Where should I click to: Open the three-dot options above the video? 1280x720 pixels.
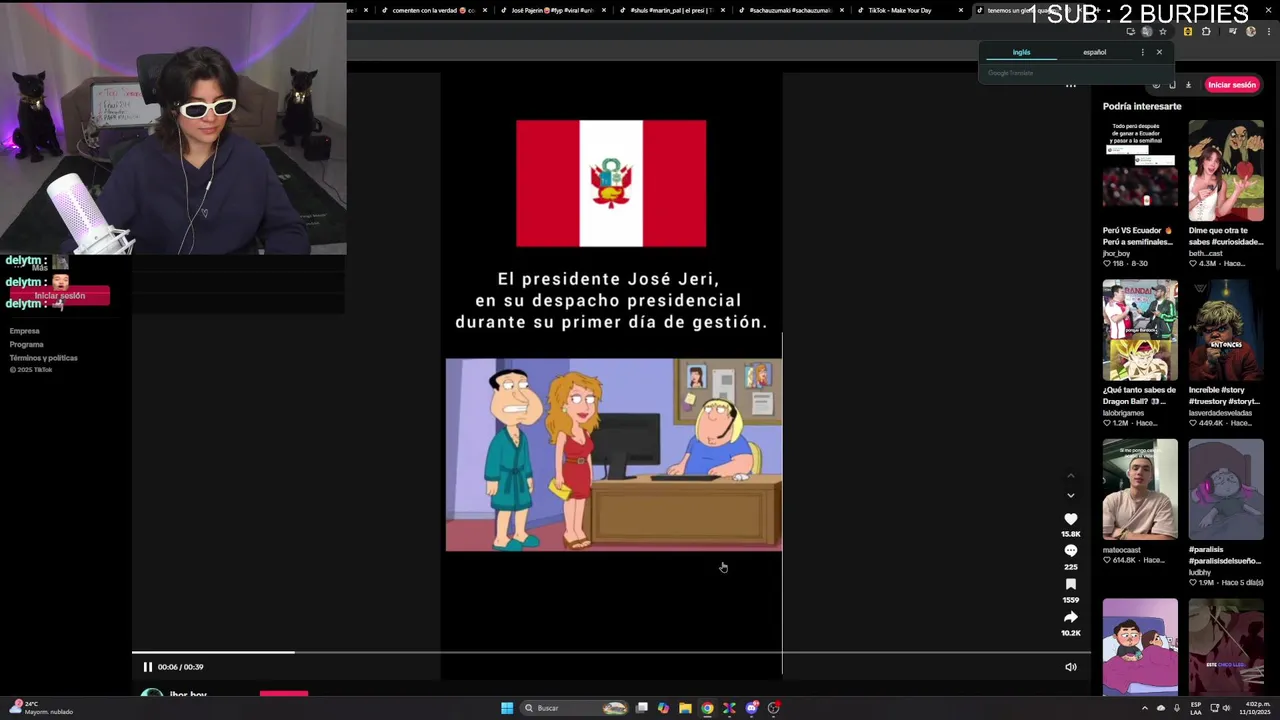point(1070,85)
